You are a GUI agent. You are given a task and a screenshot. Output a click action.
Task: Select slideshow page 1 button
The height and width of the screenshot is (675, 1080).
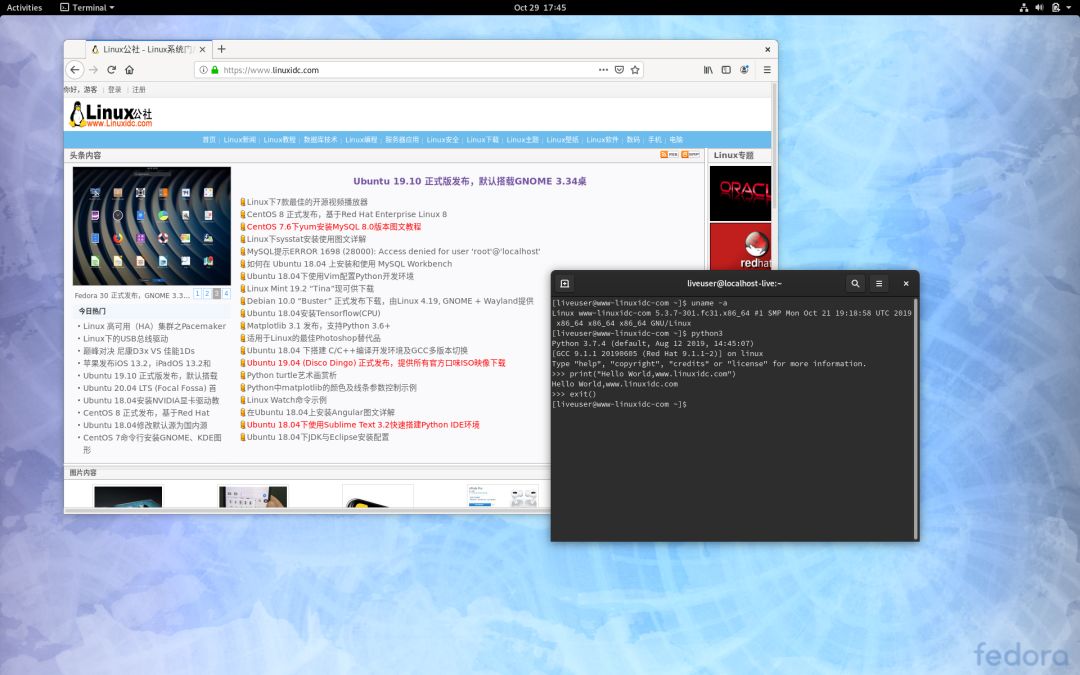[197, 293]
